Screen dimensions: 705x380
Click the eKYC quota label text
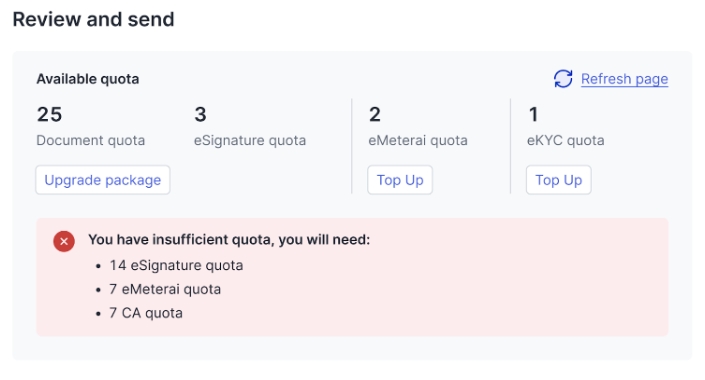click(565, 140)
